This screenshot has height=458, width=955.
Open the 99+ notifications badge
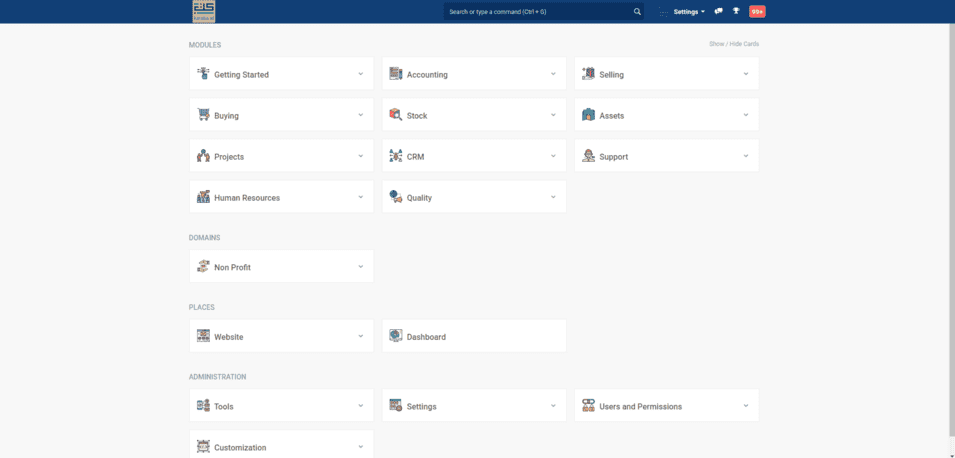click(757, 12)
